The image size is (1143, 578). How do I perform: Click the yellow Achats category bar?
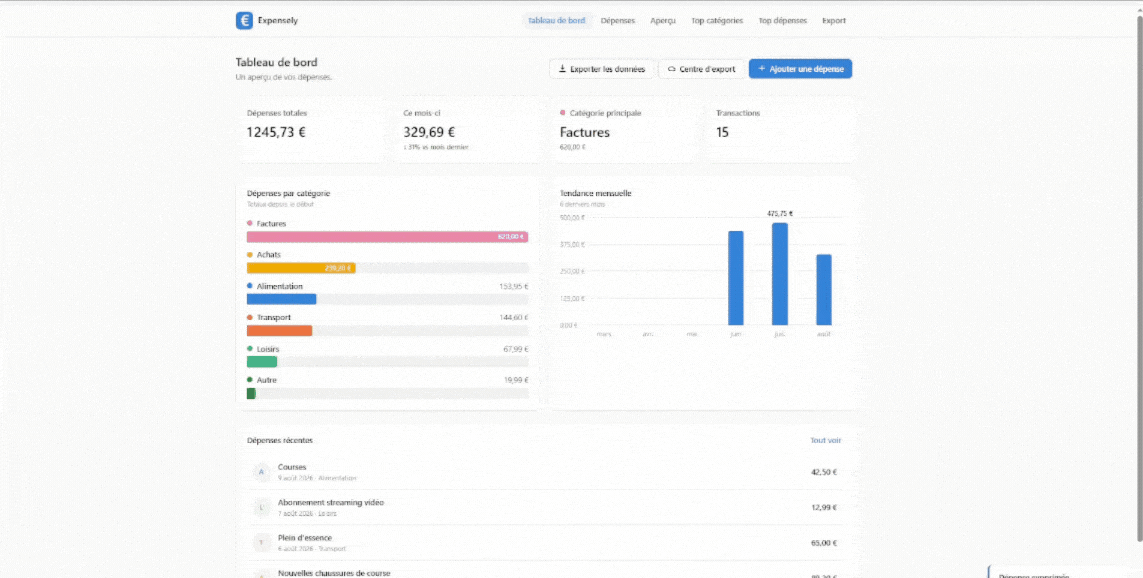301,268
